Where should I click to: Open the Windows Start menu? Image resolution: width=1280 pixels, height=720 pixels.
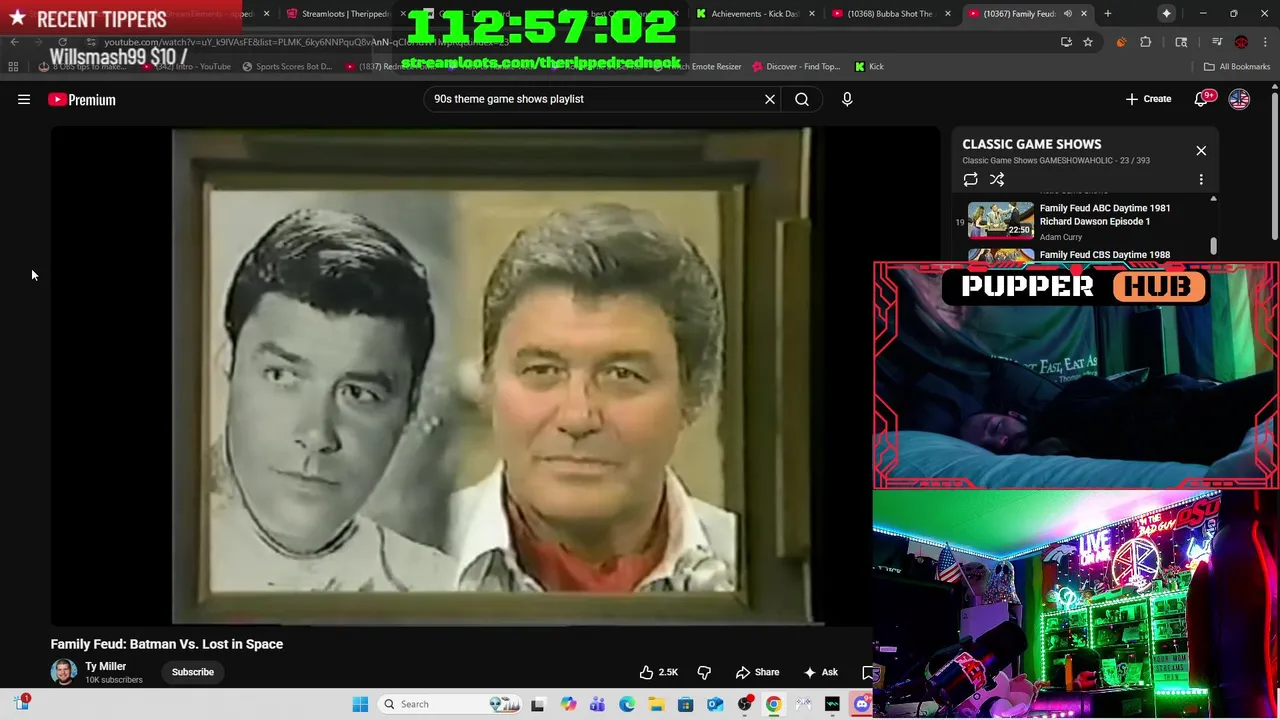pyautogui.click(x=360, y=704)
